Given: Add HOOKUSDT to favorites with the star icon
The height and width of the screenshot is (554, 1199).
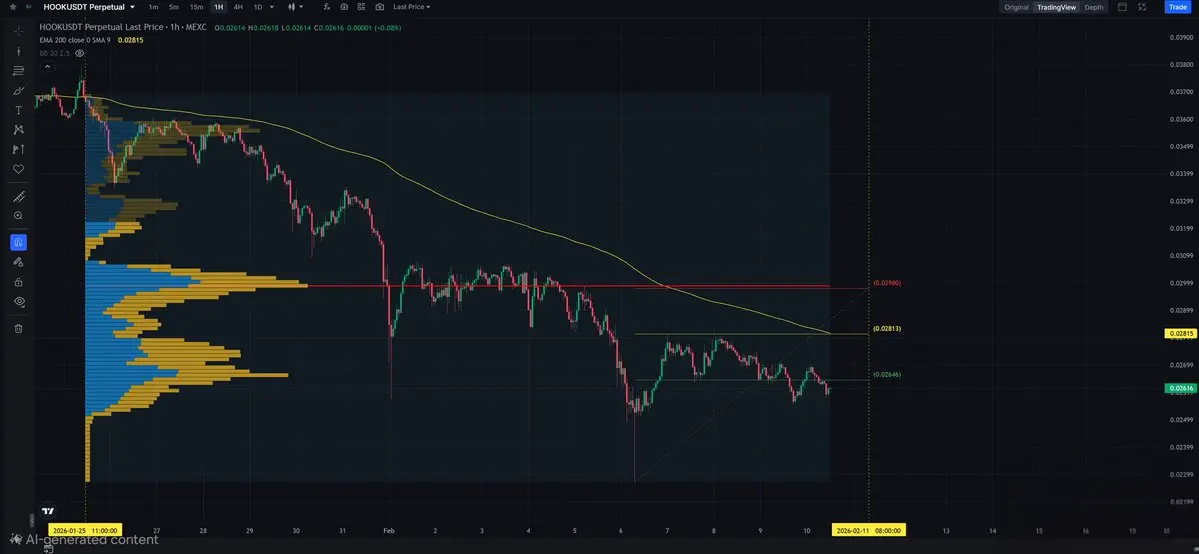Looking at the screenshot, I should (12, 7).
